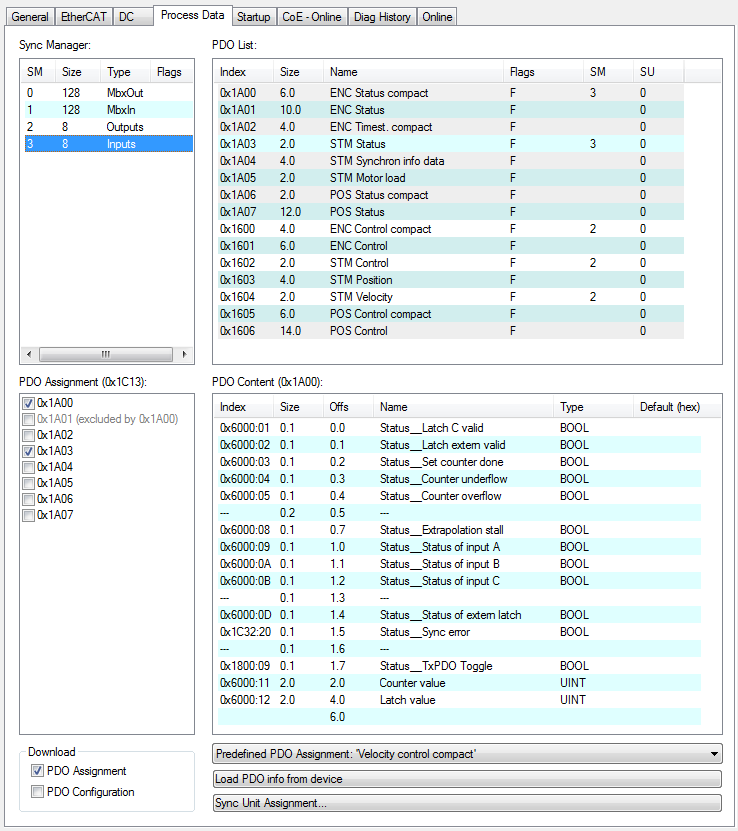Viewport: 738px width, 831px height.
Task: Click the PDO List Index column header
Action: coord(244,72)
